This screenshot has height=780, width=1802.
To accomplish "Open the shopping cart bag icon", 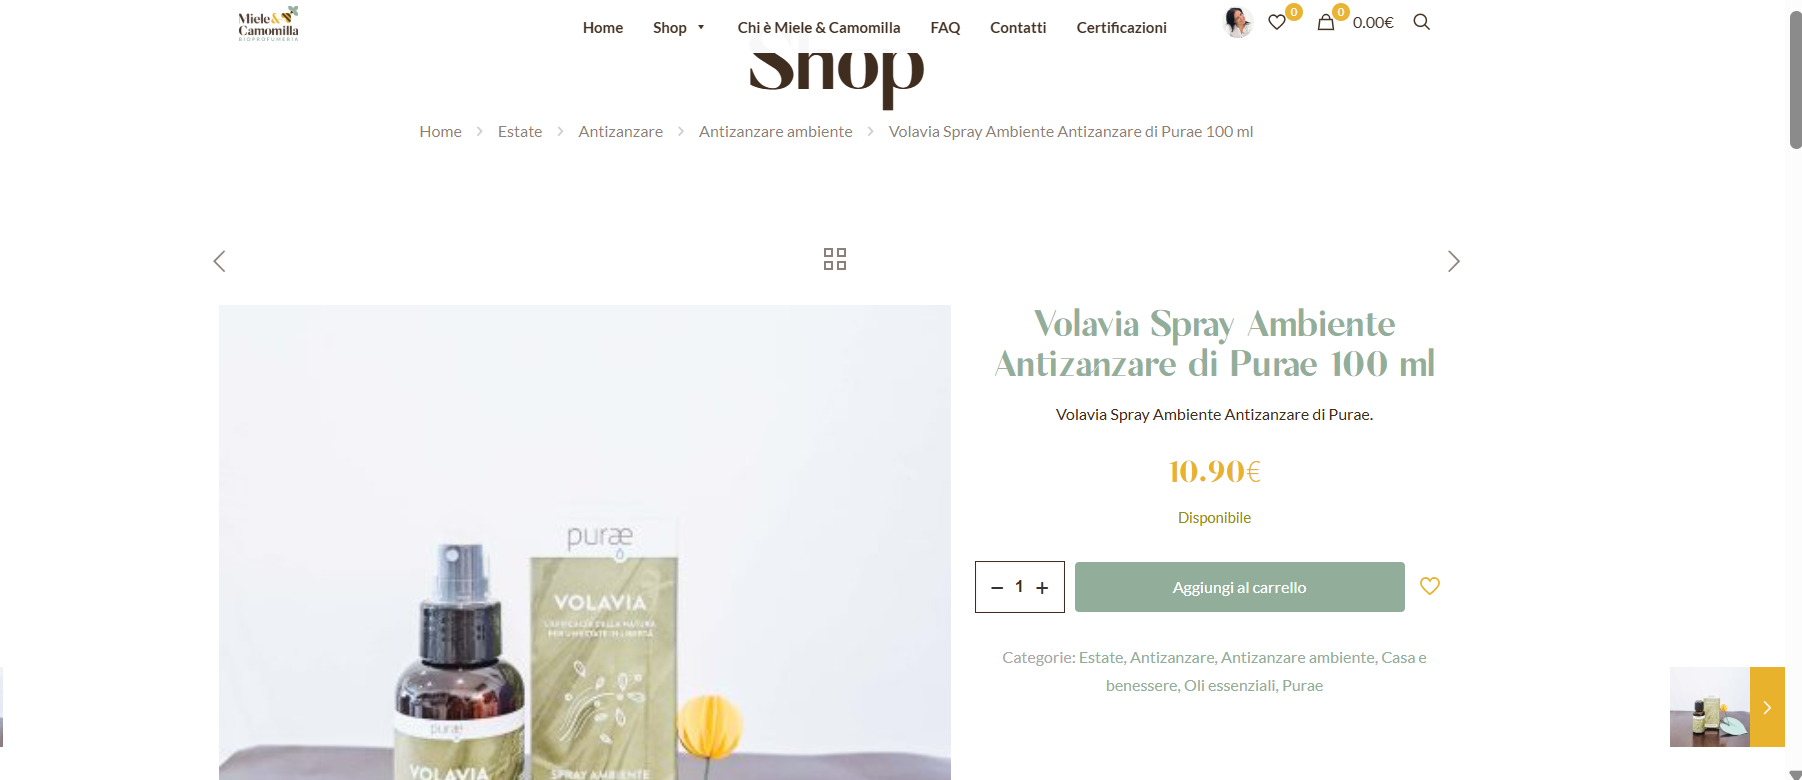I will click(x=1326, y=22).
